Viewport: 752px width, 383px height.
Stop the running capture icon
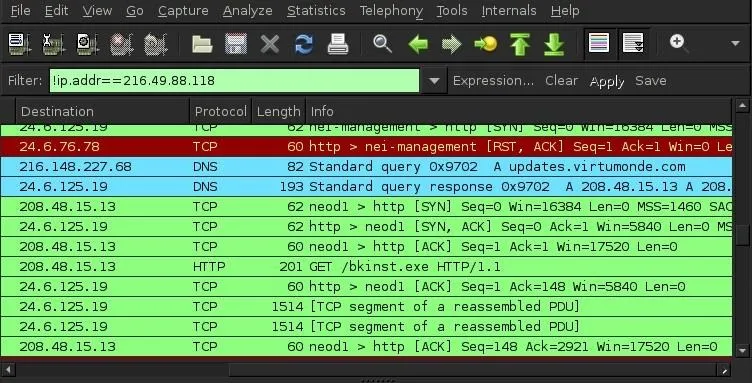tap(121, 44)
